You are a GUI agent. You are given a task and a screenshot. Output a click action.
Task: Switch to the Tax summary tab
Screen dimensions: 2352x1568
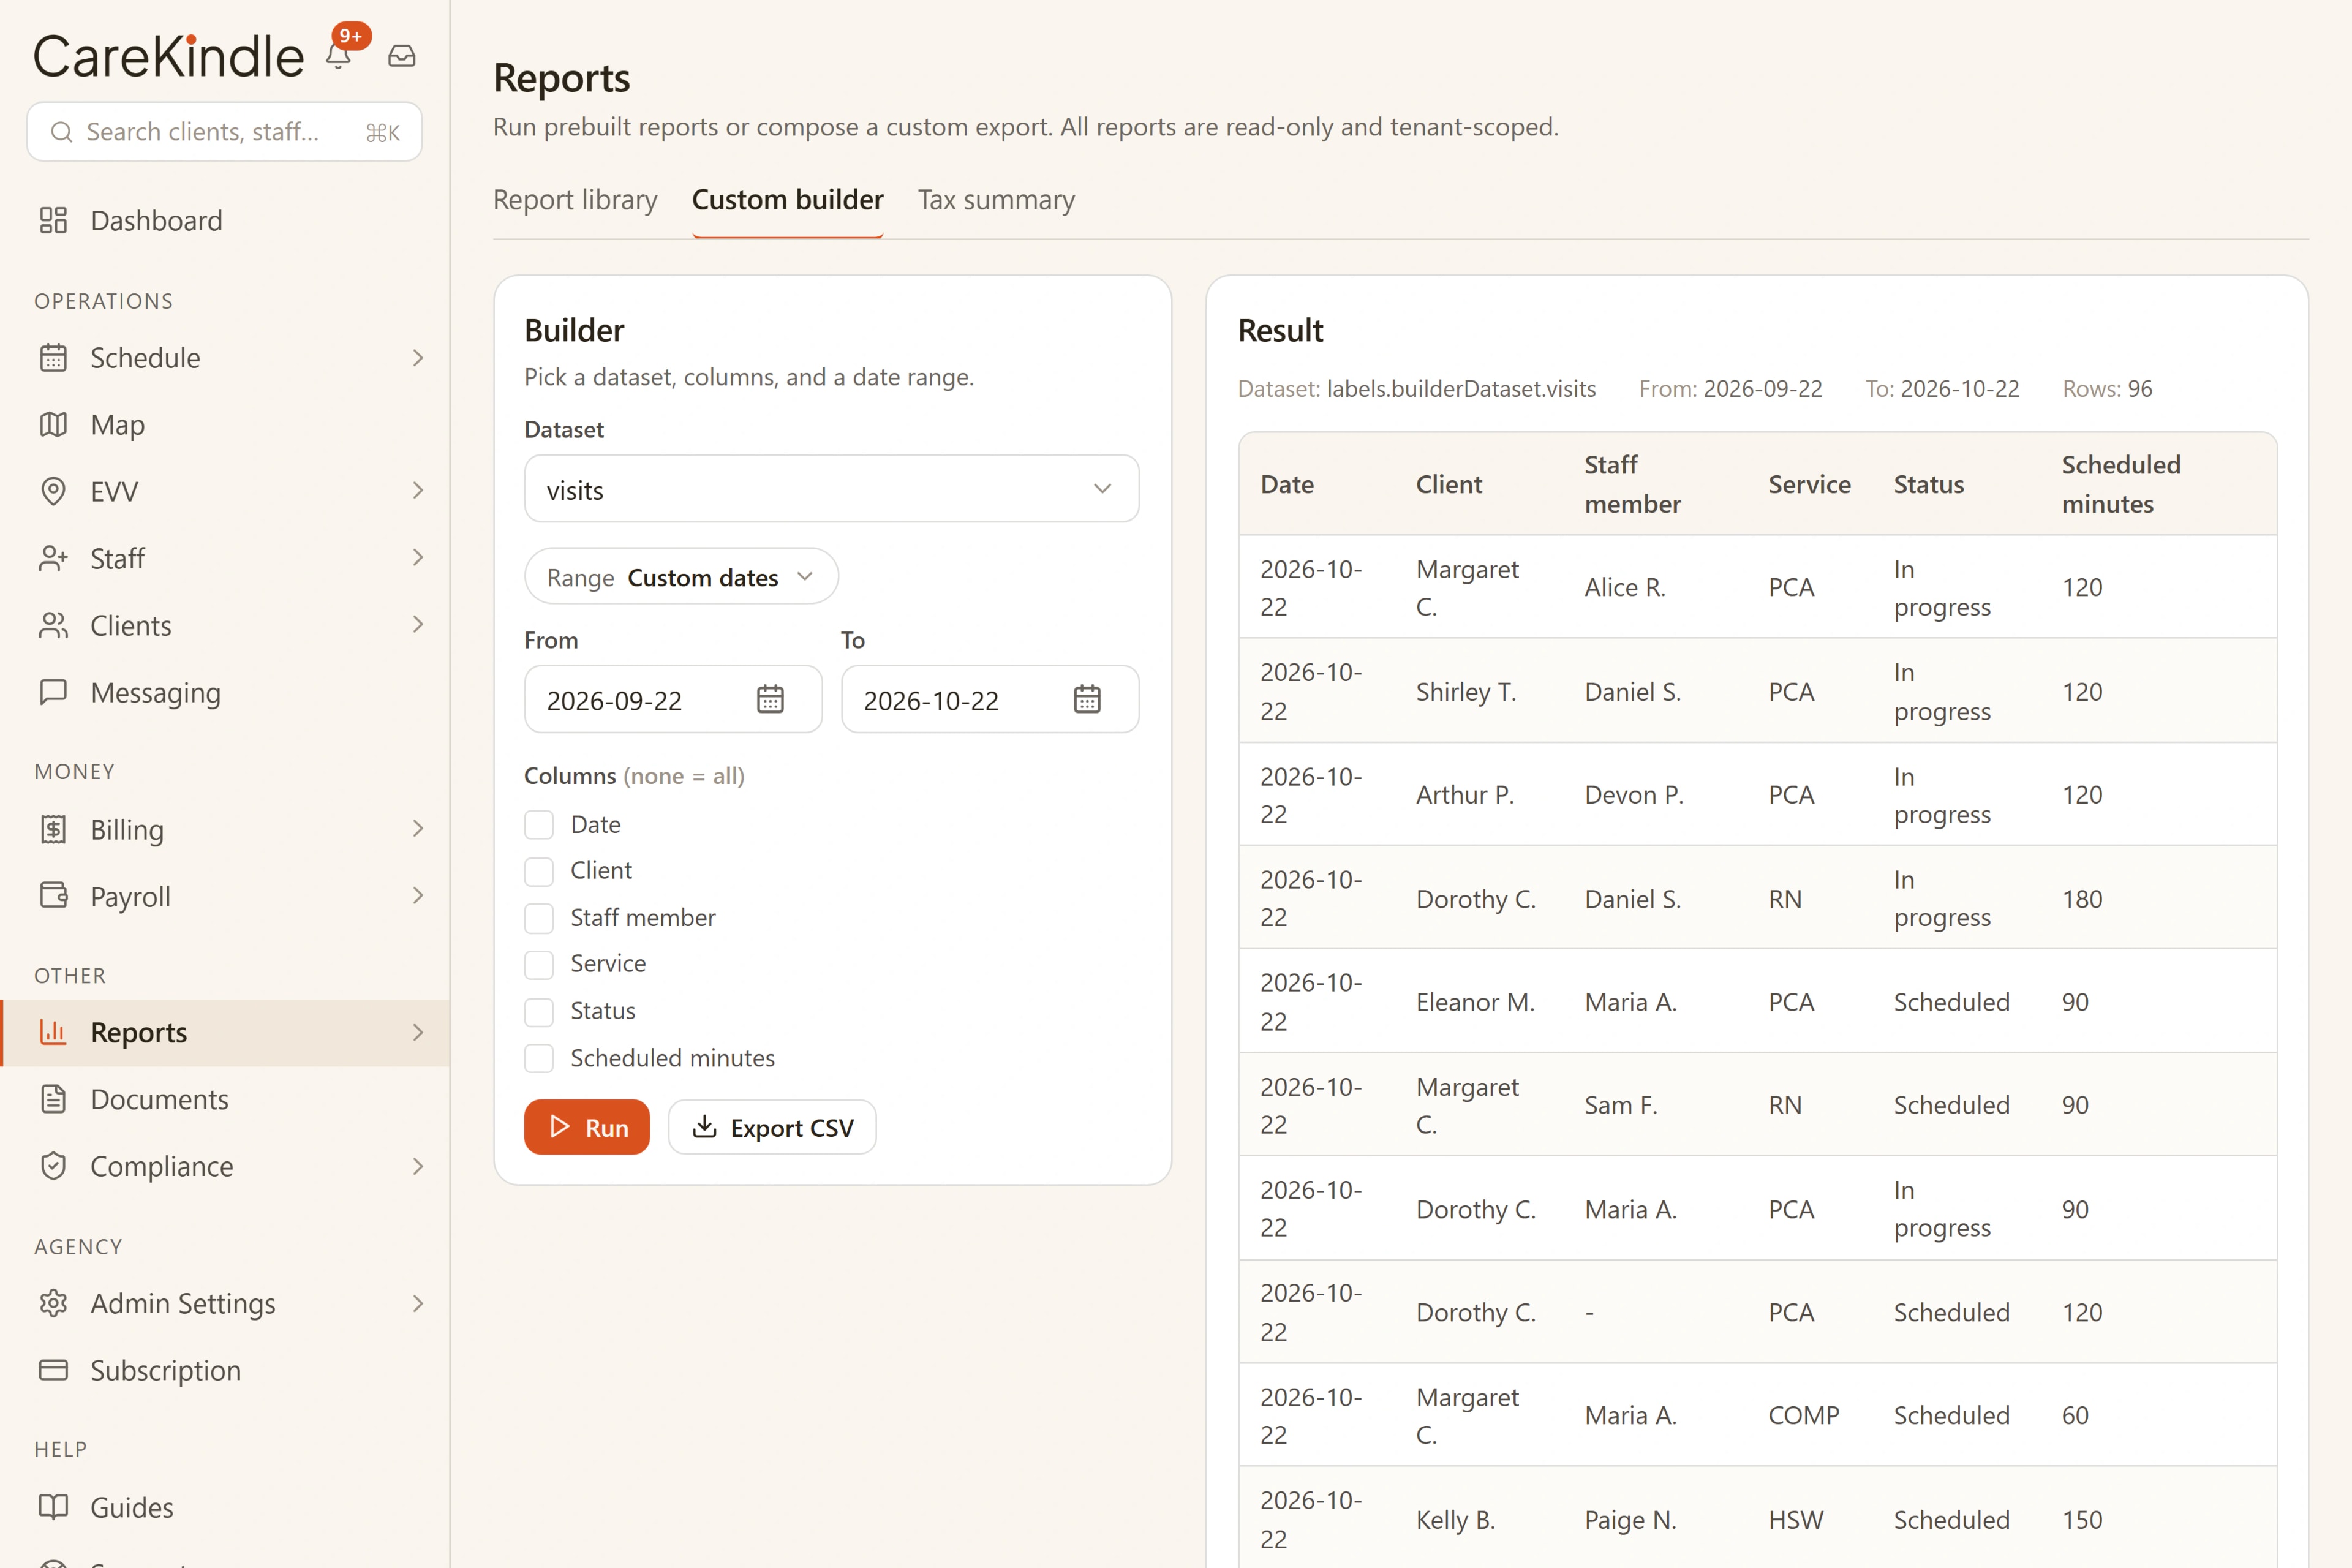996,200
